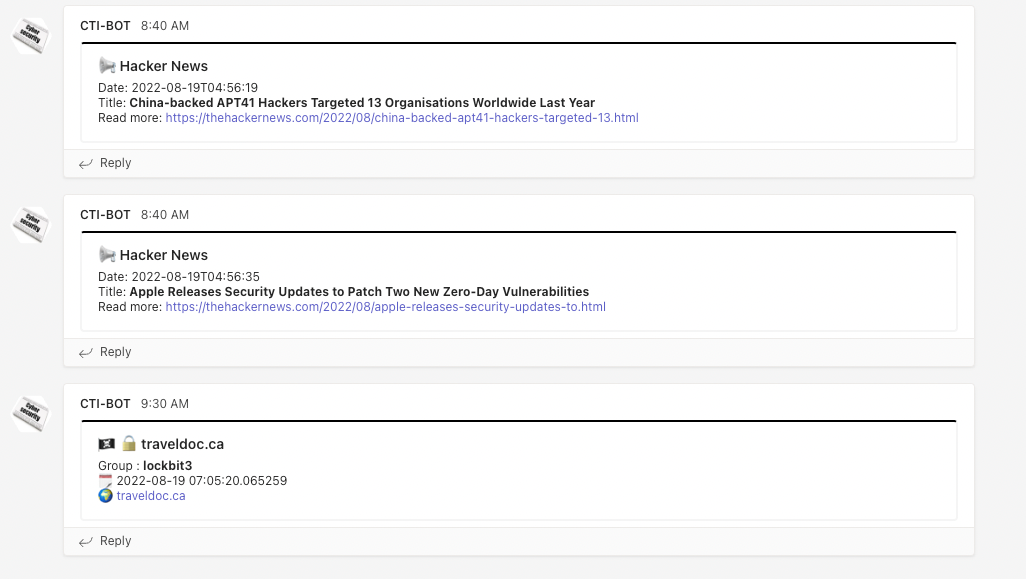Open the traveldoc.ca hyperlink
Image resolution: width=1026 pixels, height=579 pixels.
coord(151,496)
